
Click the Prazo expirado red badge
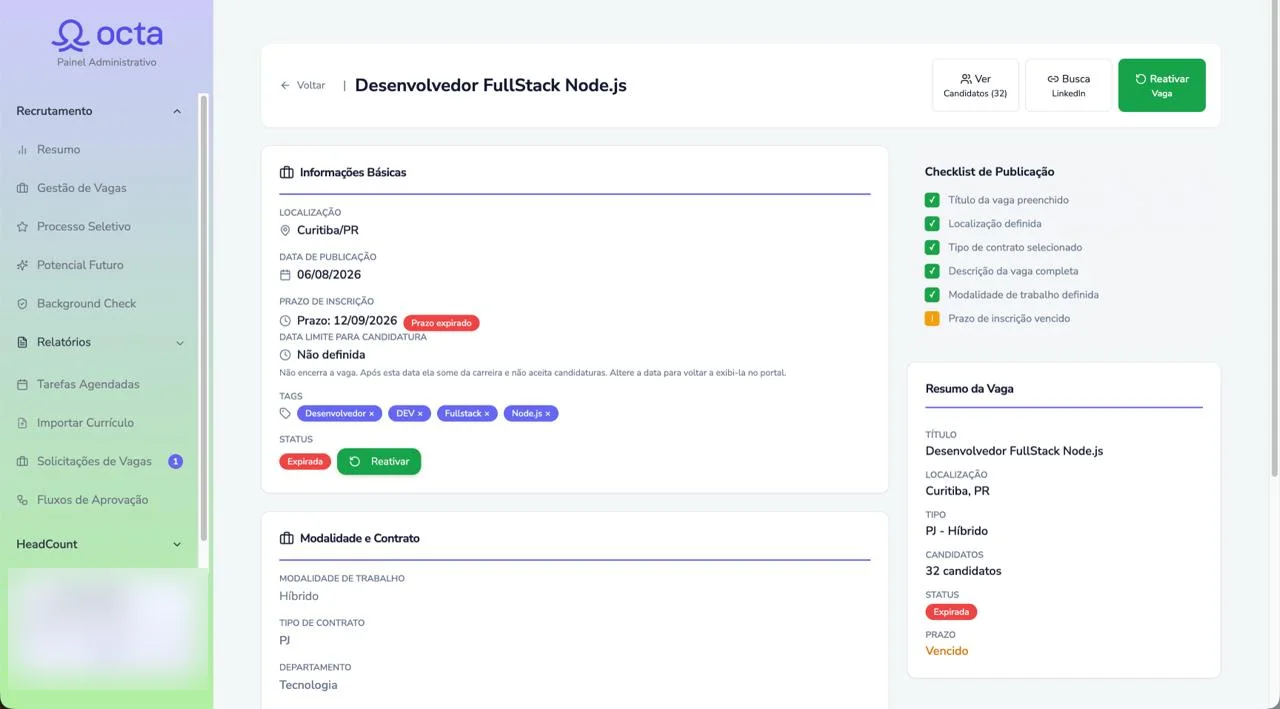[441, 323]
